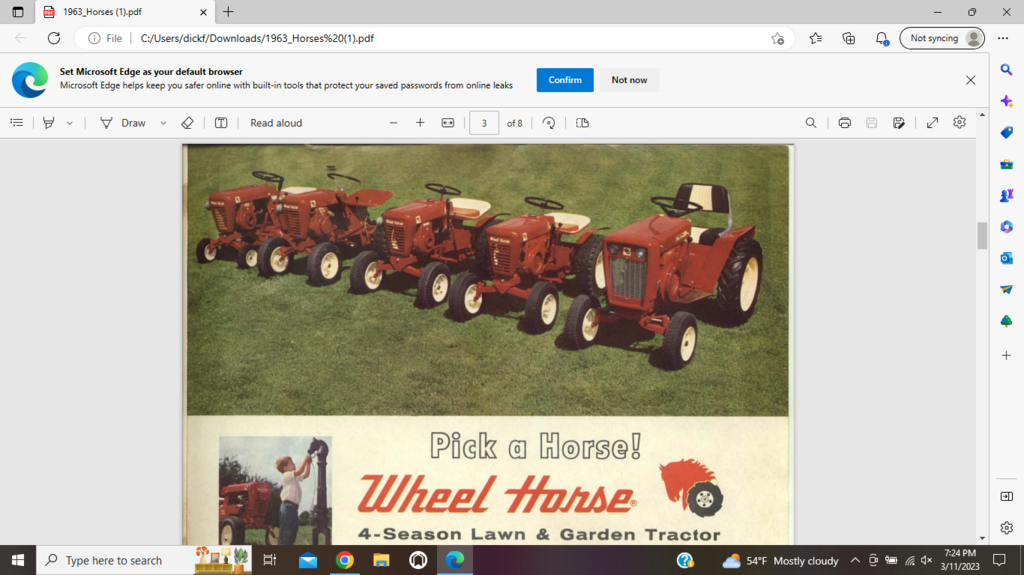Launch Google Chrome from taskbar
The width and height of the screenshot is (1024, 575).
[x=345, y=560]
